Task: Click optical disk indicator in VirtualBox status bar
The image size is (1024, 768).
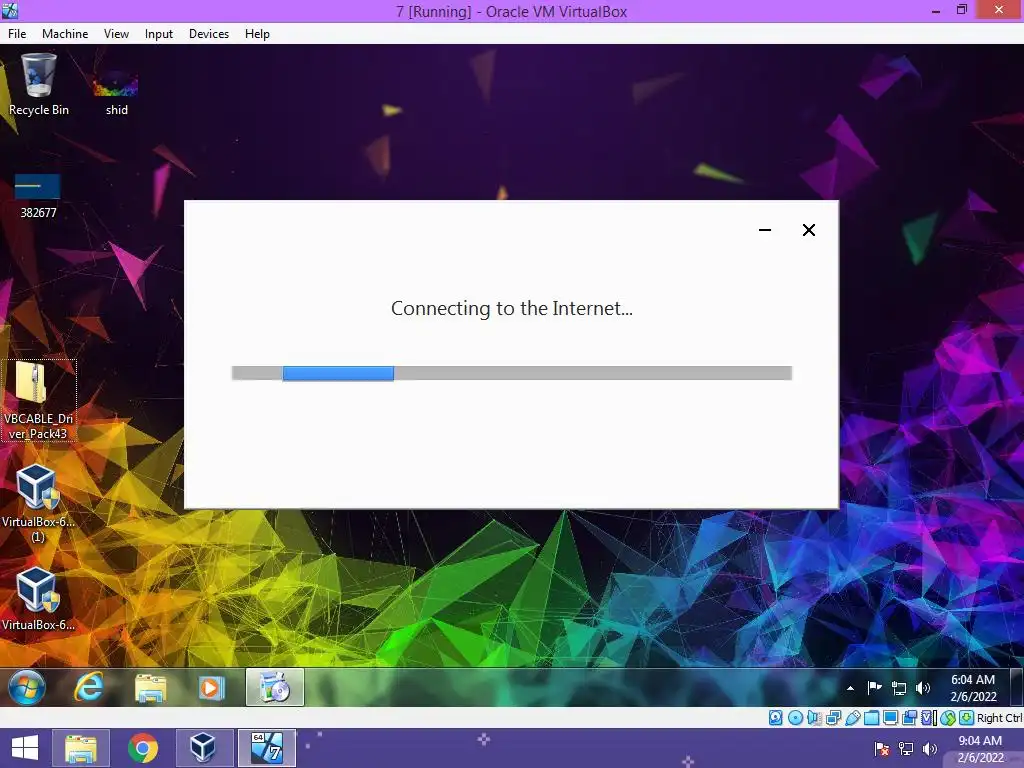Action: coord(795,718)
